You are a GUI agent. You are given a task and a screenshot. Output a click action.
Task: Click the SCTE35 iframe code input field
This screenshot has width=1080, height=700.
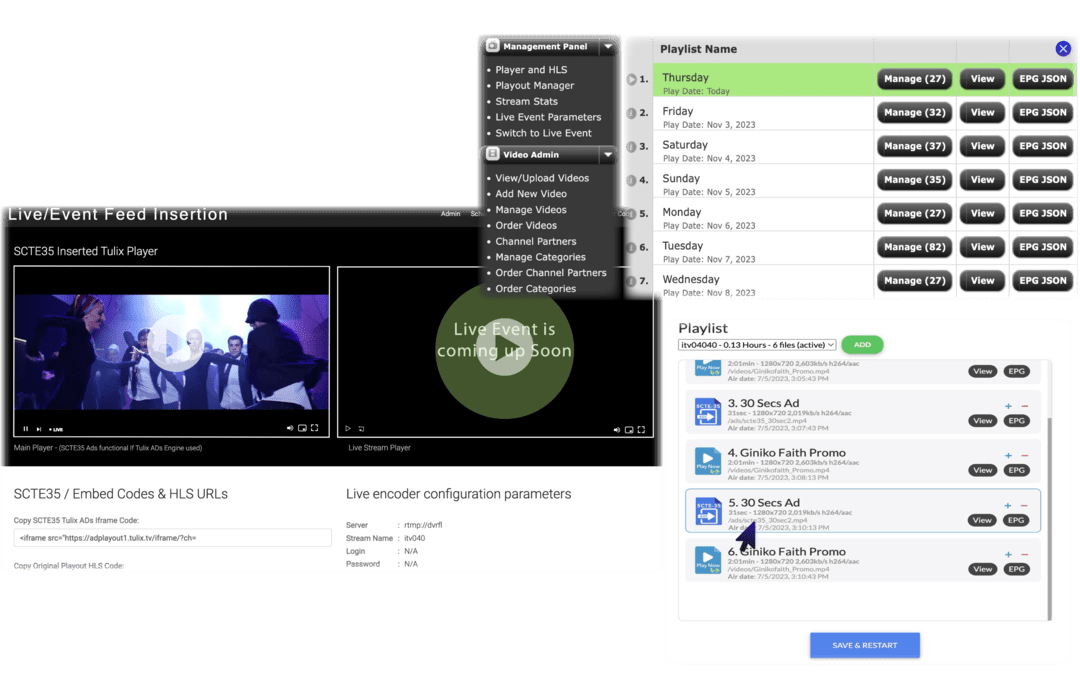coord(172,538)
